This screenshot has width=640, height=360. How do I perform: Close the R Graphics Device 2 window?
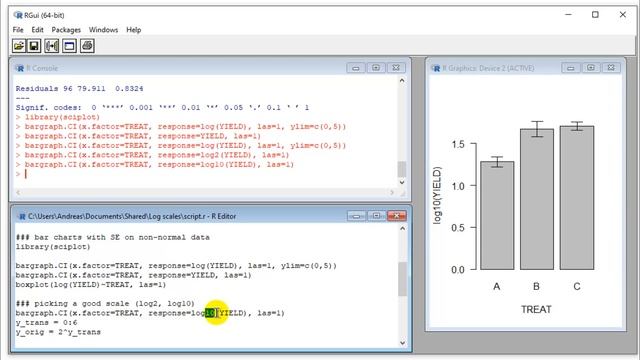coord(611,68)
